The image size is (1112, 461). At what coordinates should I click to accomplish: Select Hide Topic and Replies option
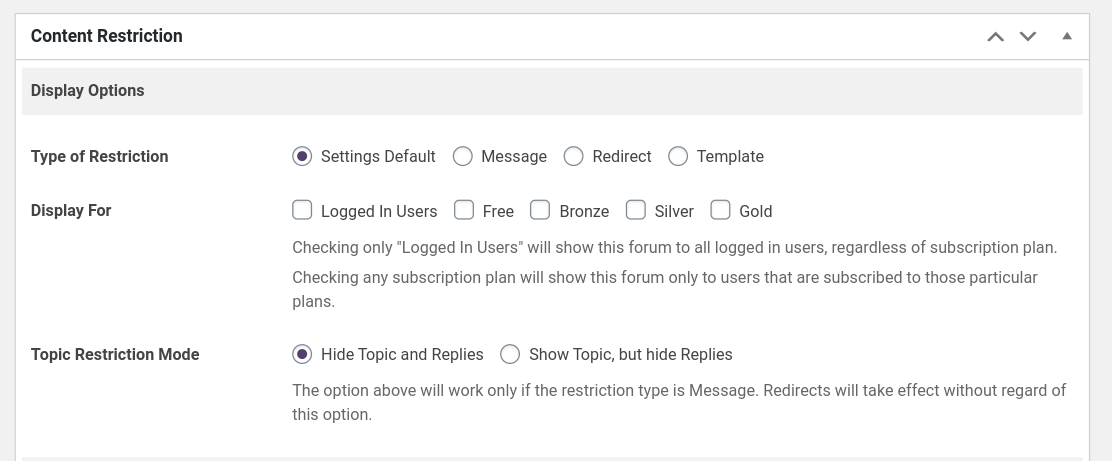pyautogui.click(x=302, y=354)
